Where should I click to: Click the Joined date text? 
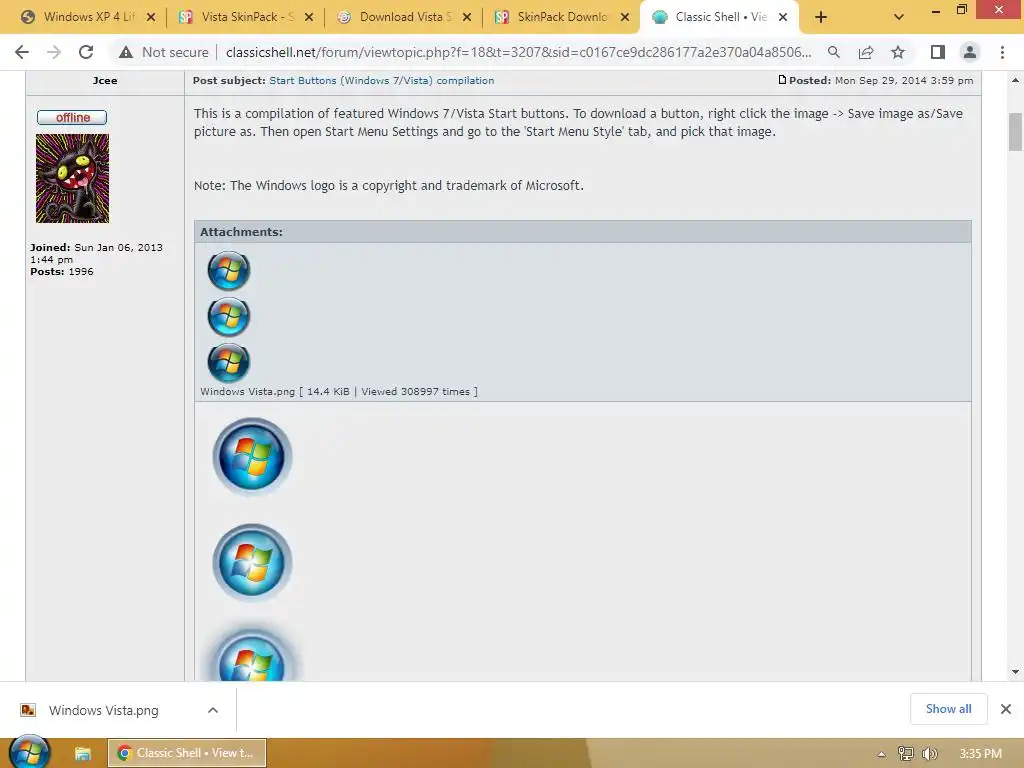tap(96, 253)
